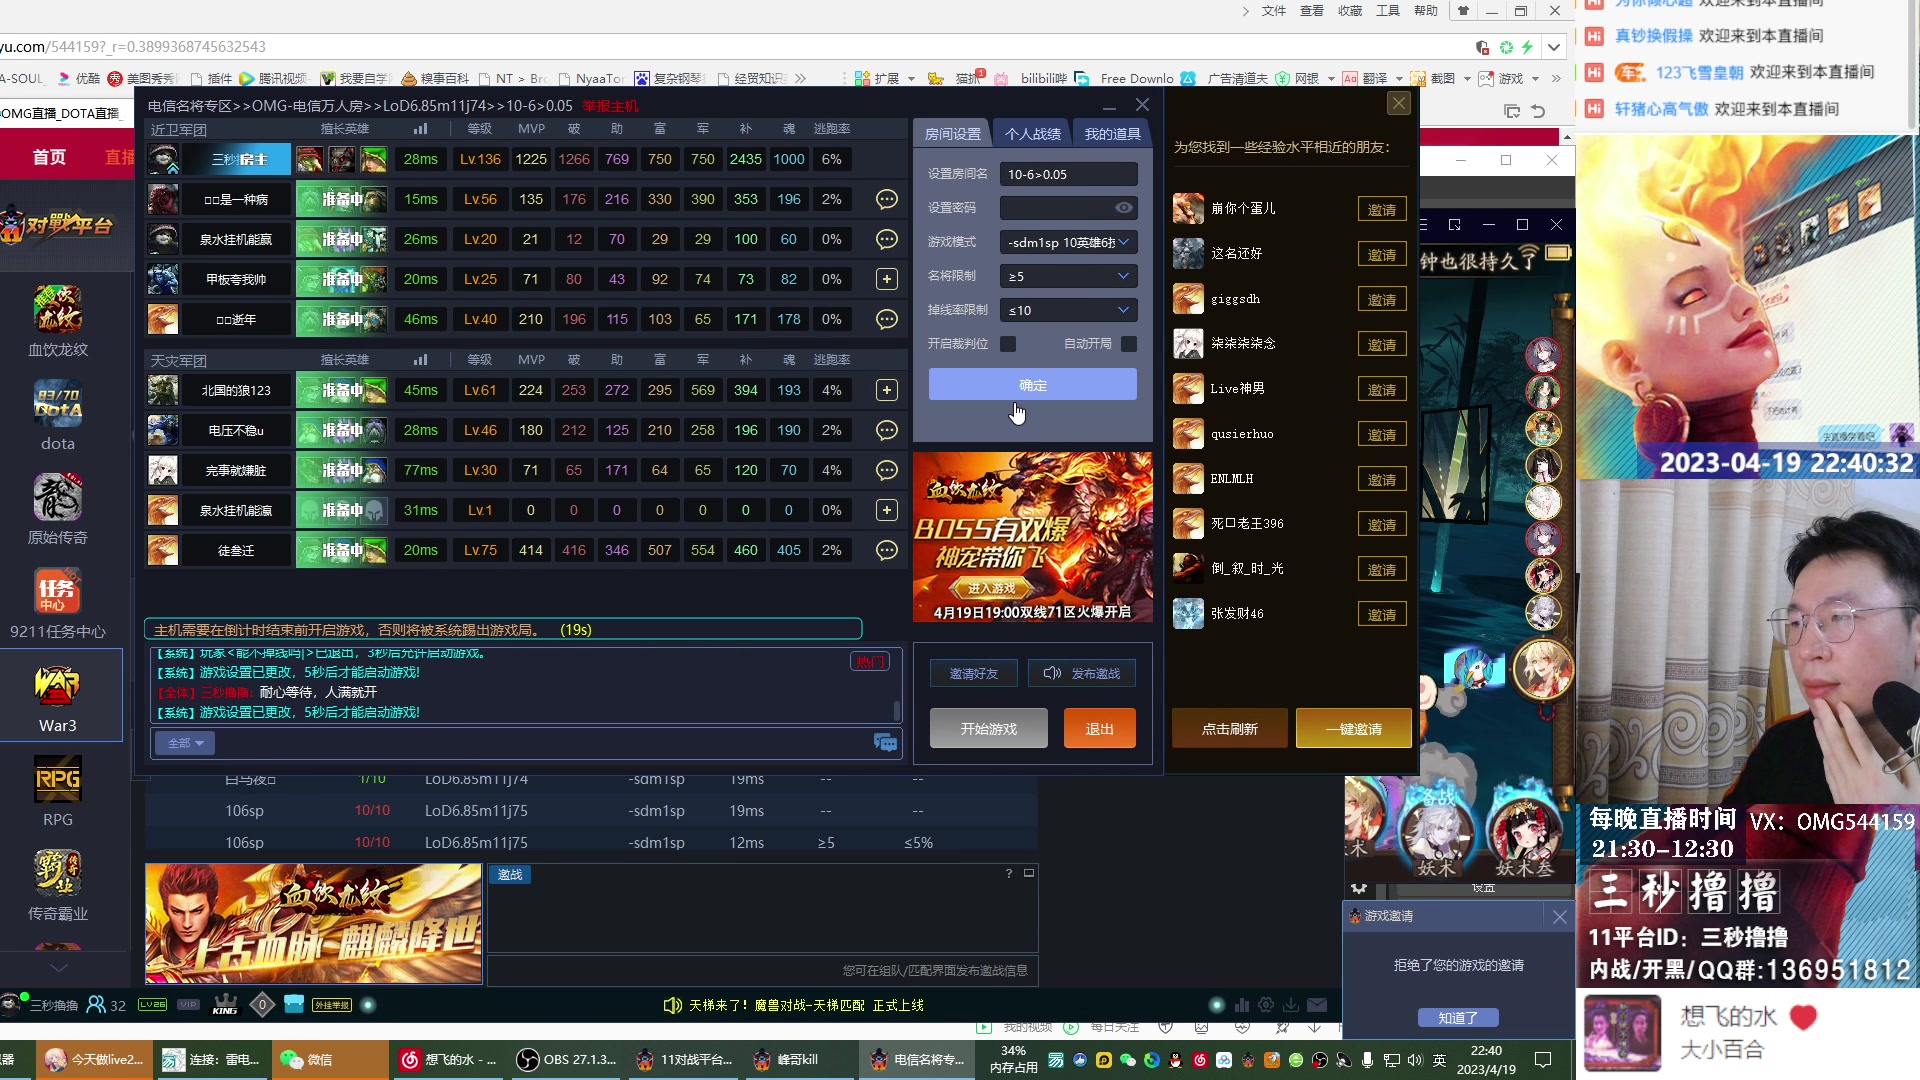Image resolution: width=1920 pixels, height=1080 pixels.
Task: Add player 甲板夸我帅 as friend
Action: click(886, 279)
